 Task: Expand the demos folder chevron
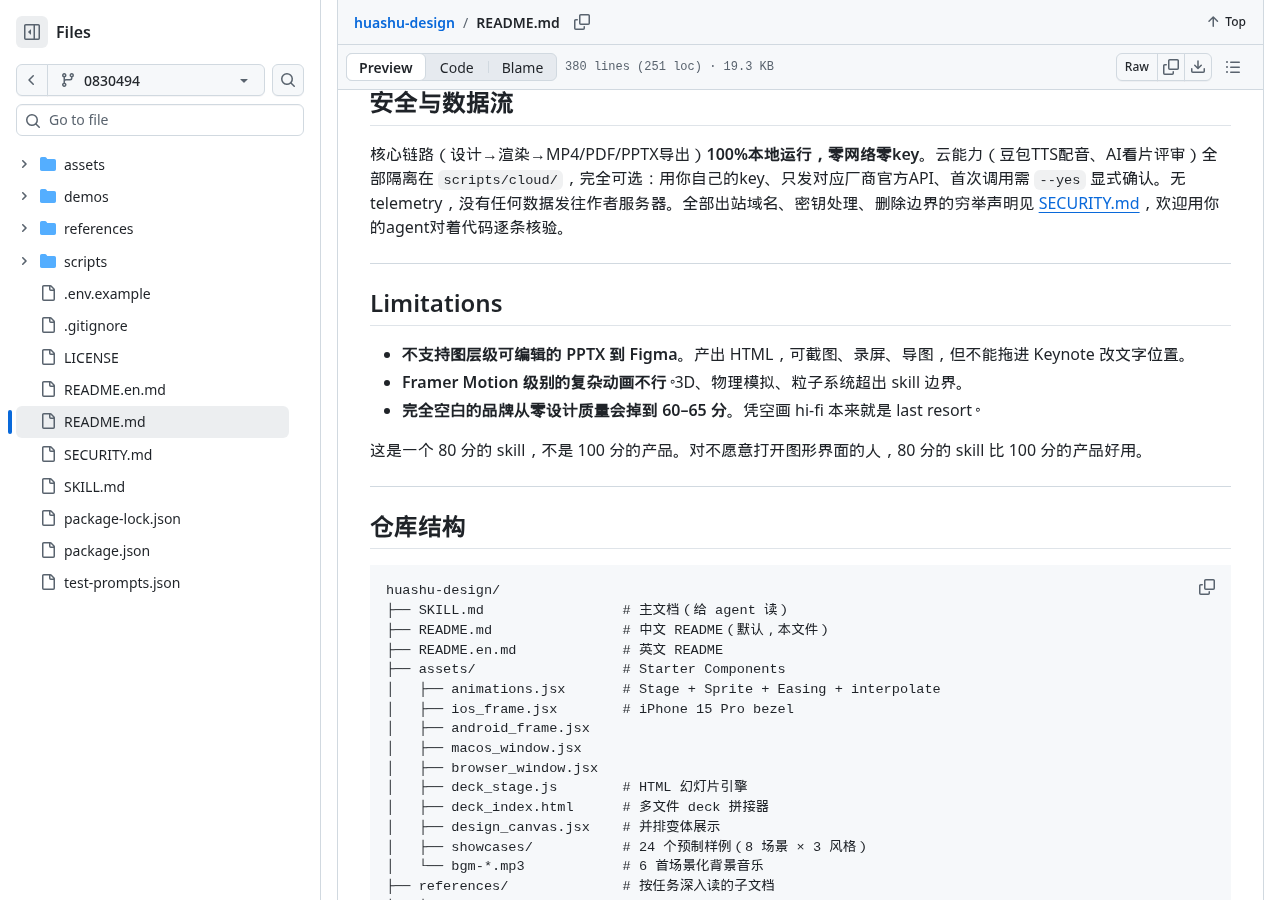click(x=24, y=196)
